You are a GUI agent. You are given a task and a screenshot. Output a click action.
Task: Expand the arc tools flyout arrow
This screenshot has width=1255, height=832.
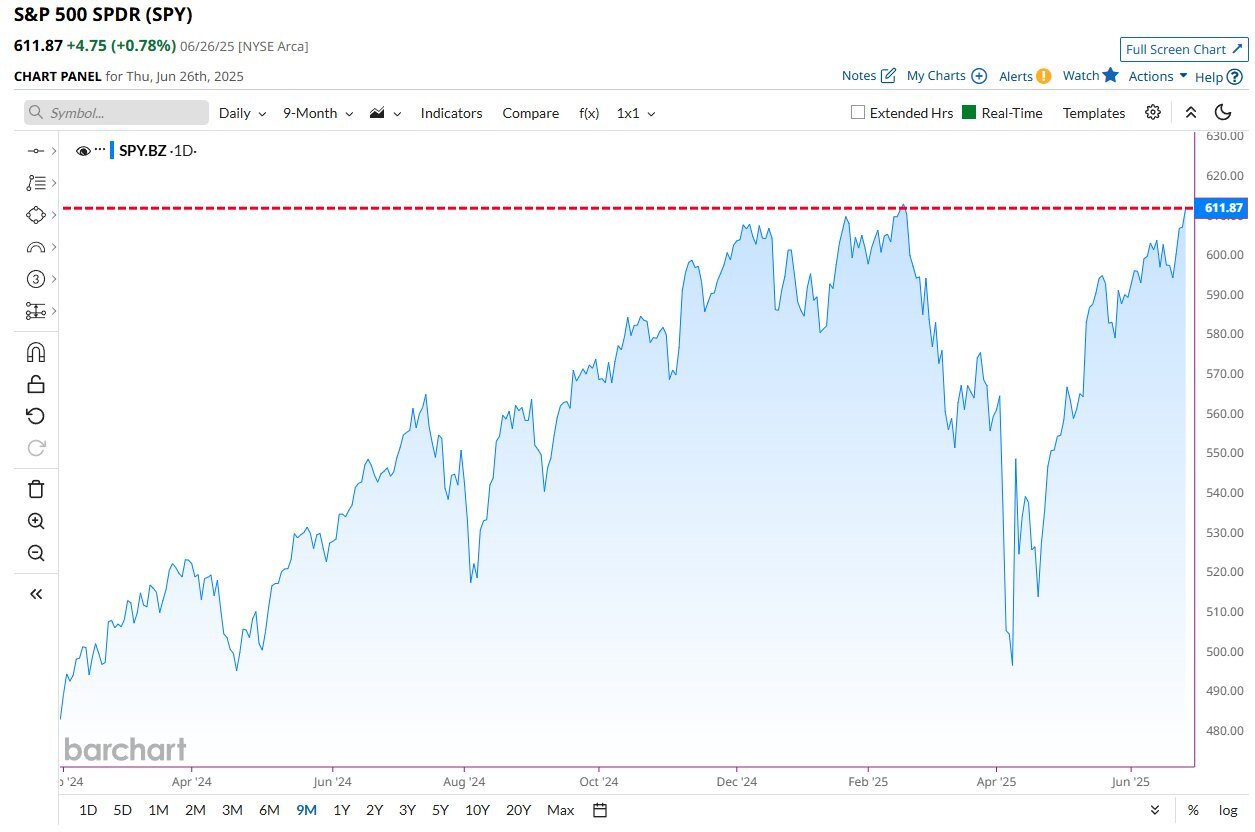tap(53, 247)
